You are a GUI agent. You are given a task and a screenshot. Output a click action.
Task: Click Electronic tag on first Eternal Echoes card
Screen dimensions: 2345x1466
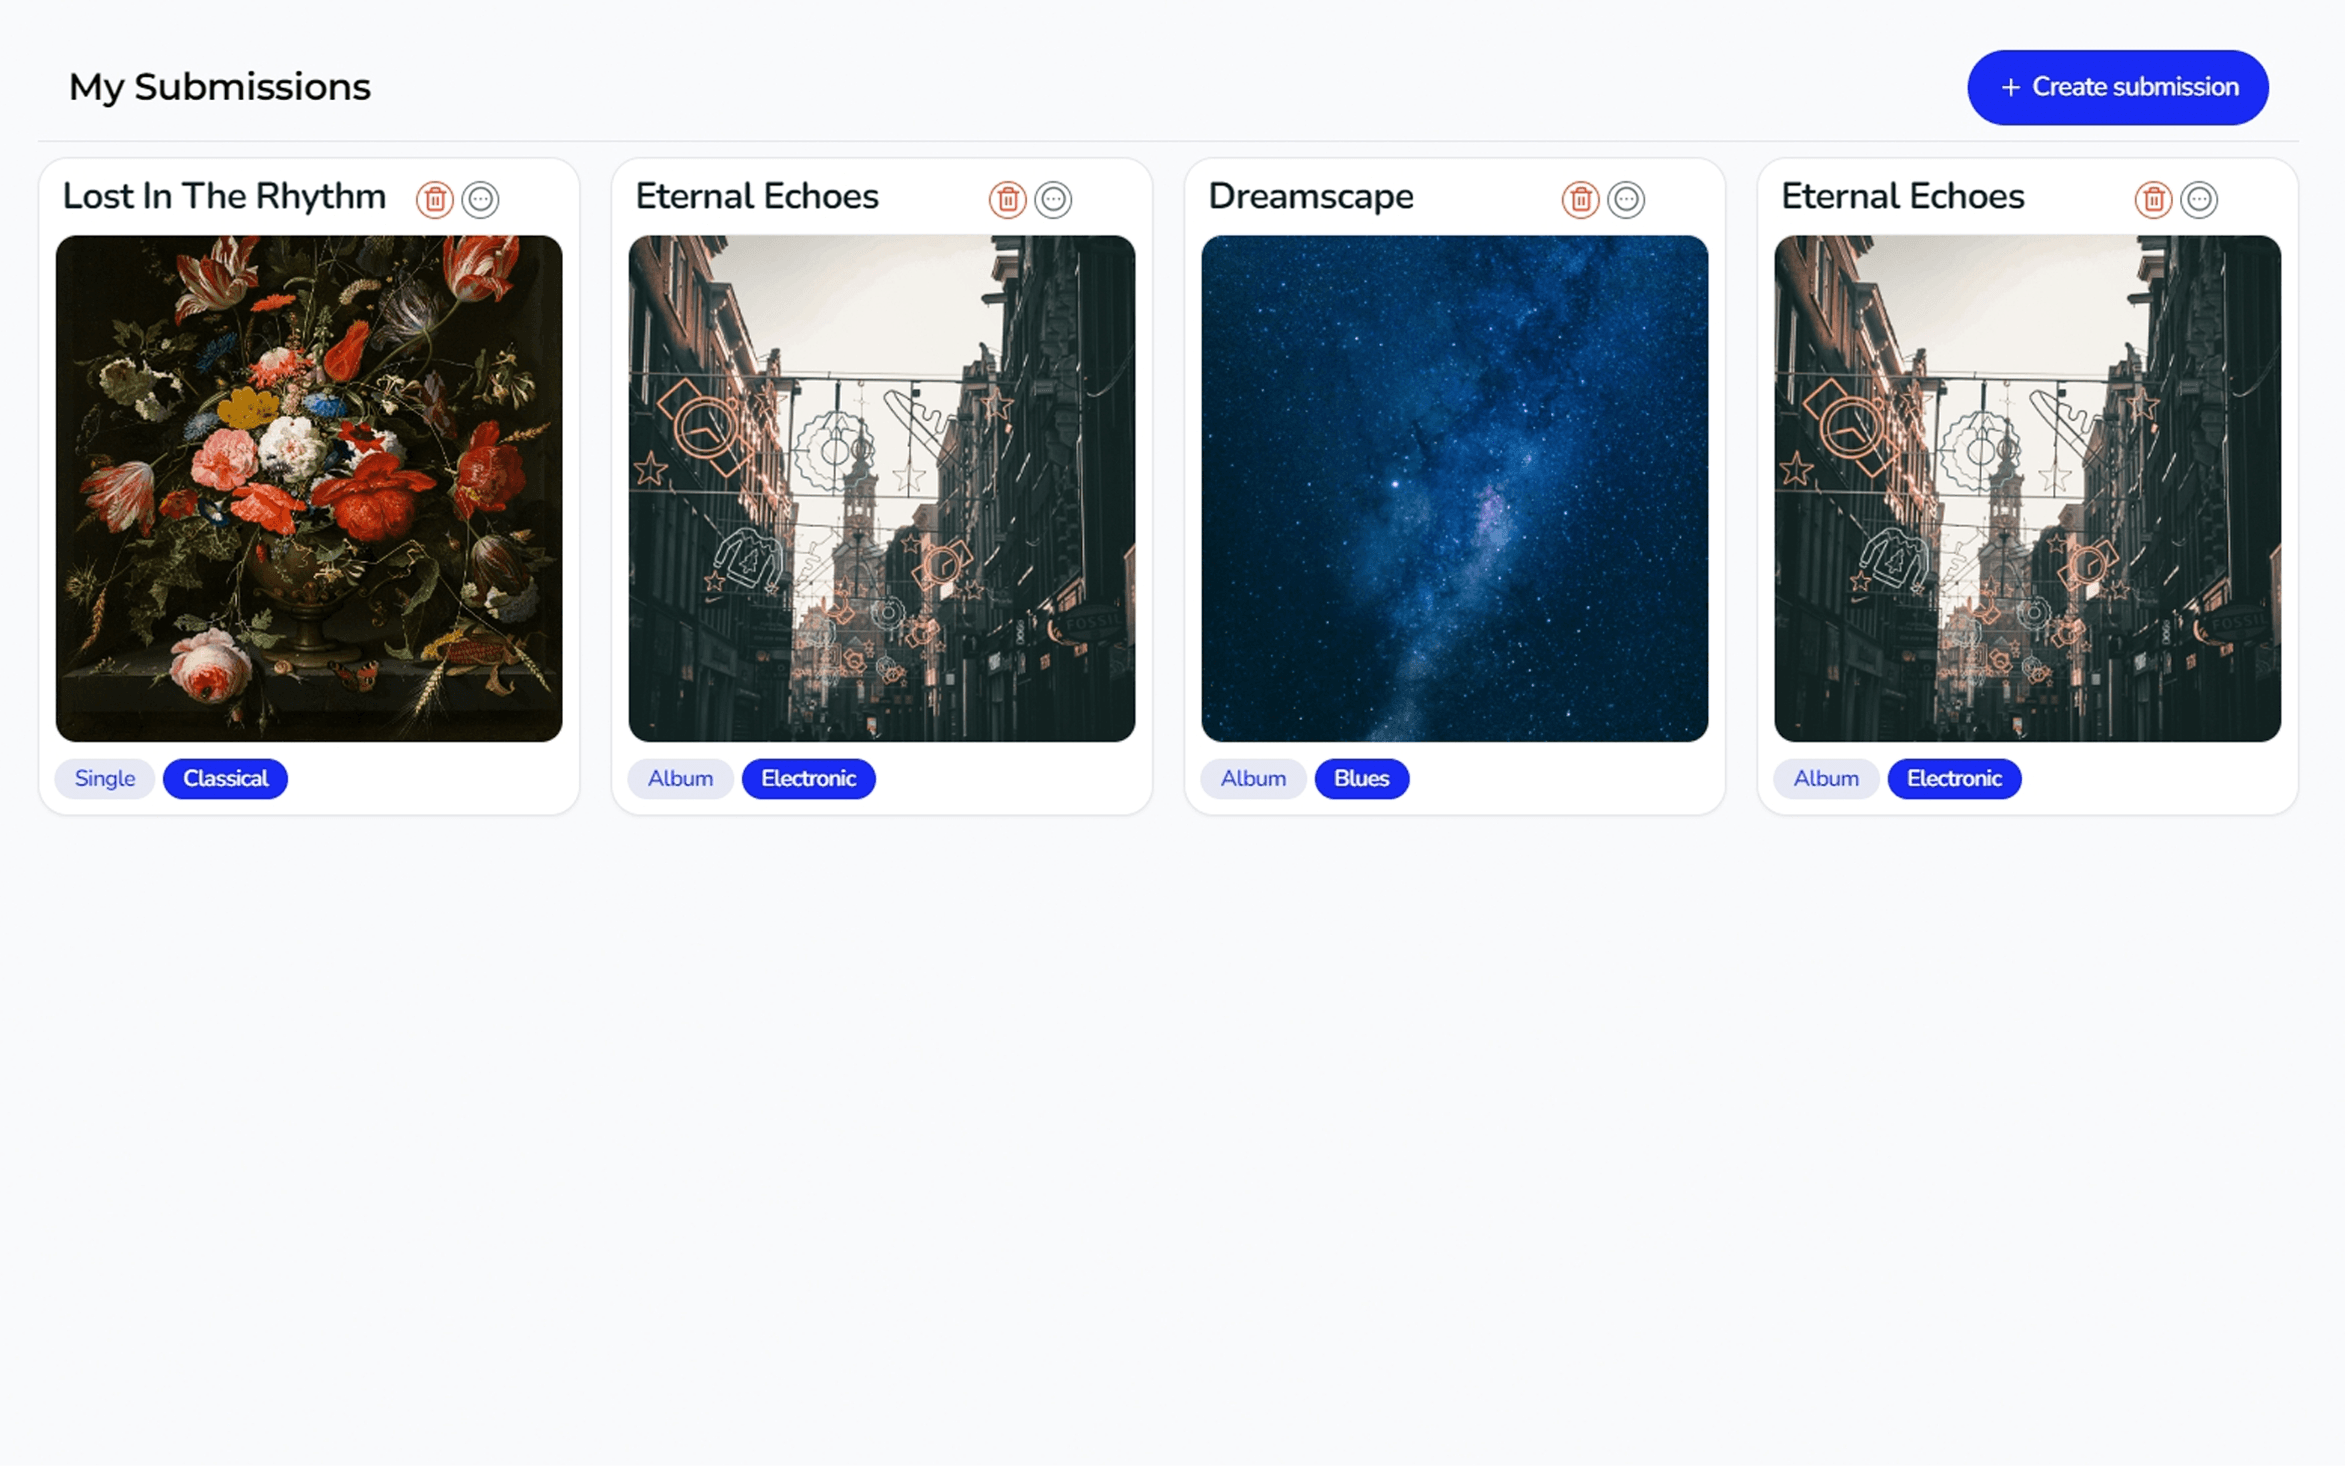808,778
